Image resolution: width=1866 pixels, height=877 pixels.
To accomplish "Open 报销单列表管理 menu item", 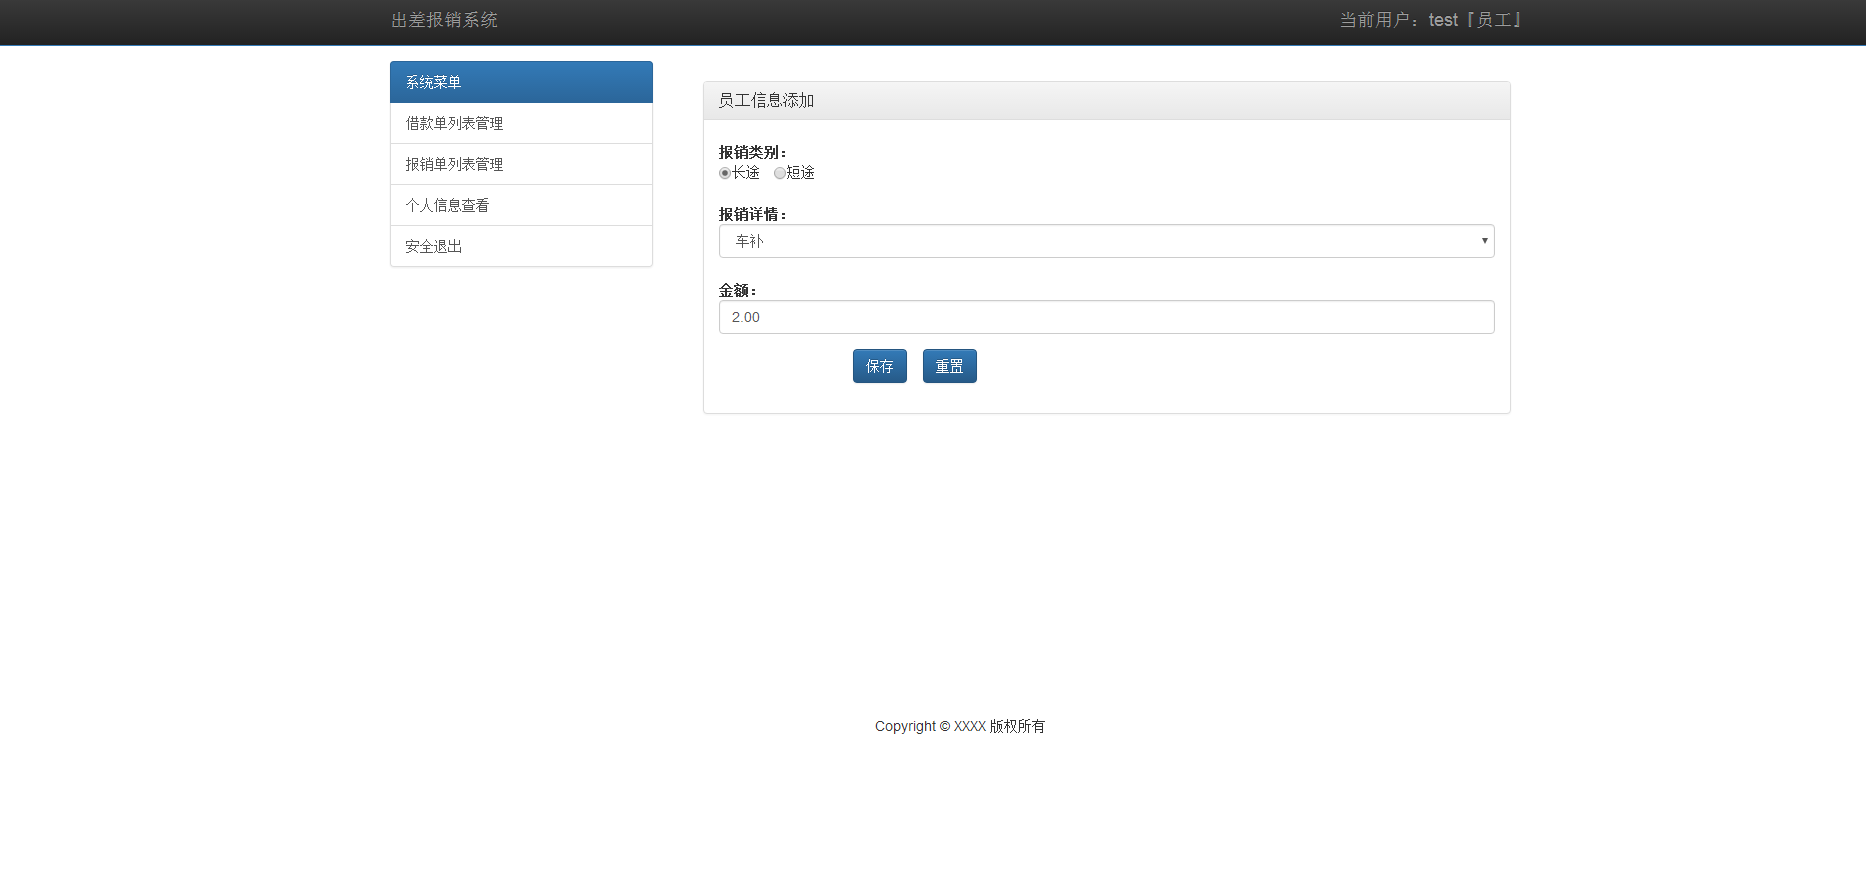I will coord(521,164).
